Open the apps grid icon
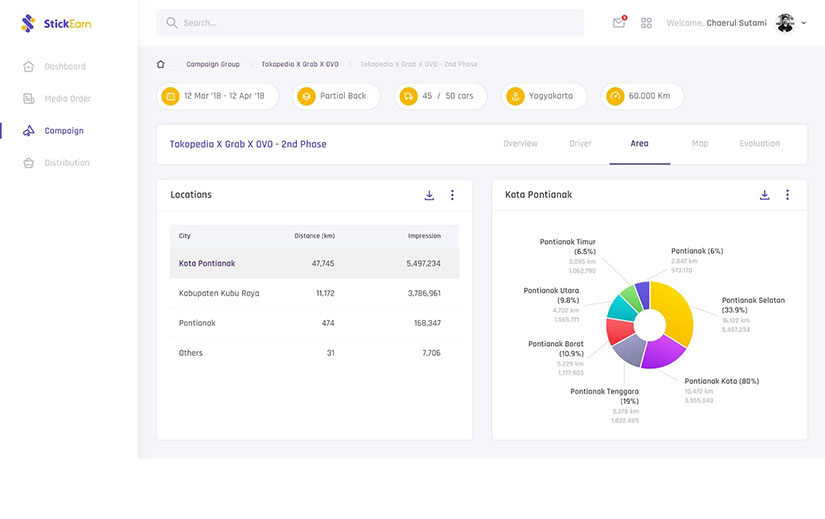Viewport: 825px width, 519px height. coord(646,23)
